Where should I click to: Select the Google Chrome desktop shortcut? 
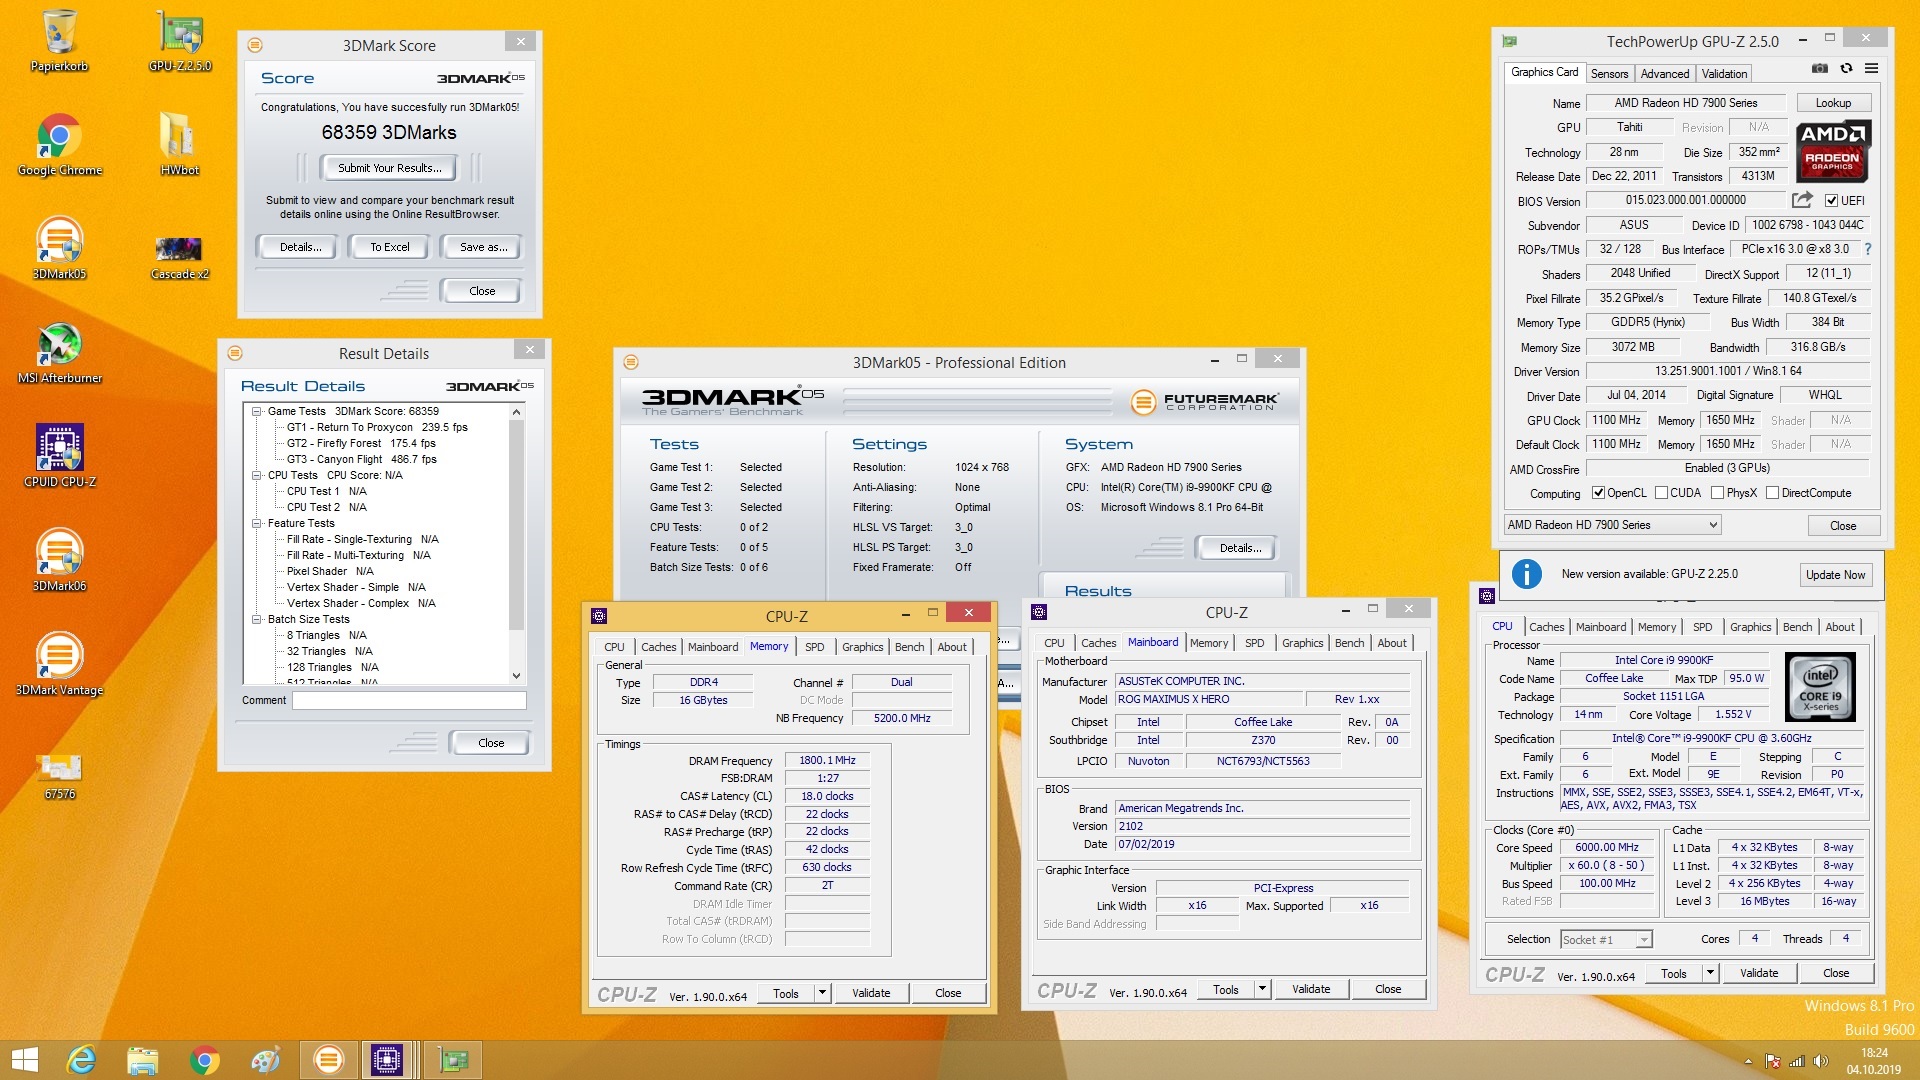[59, 145]
